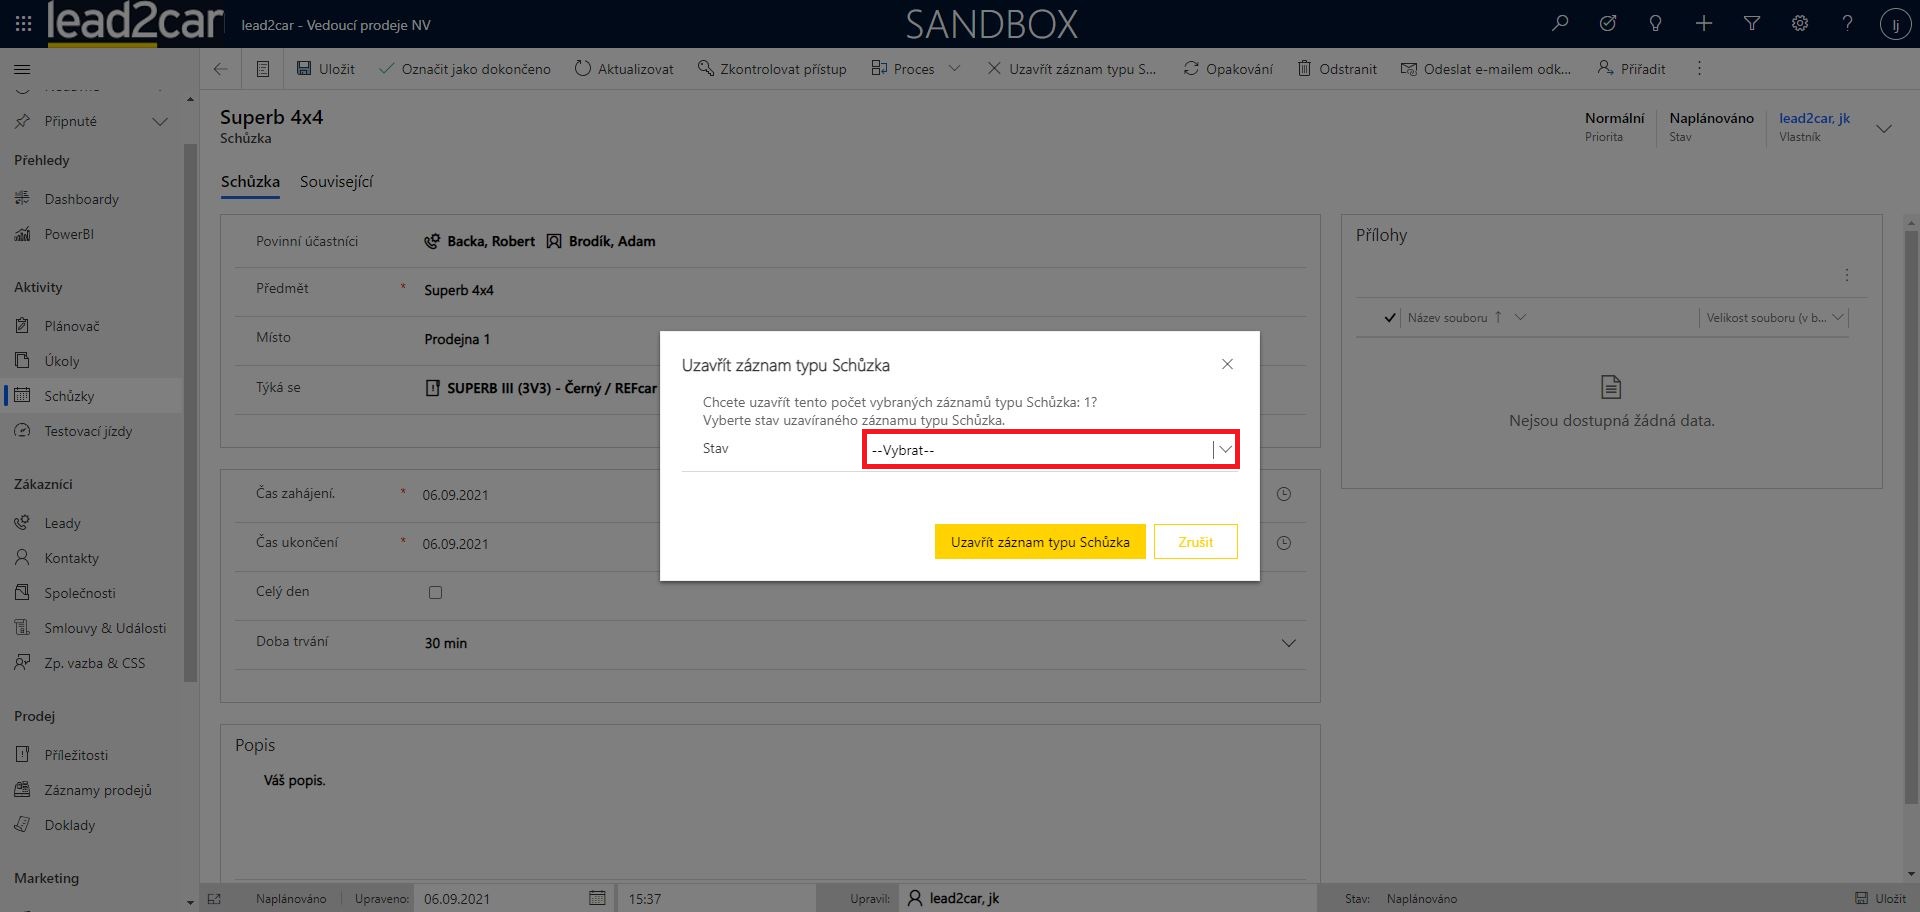Open the help question mark icon
The image size is (1920, 912).
(x=1848, y=23)
